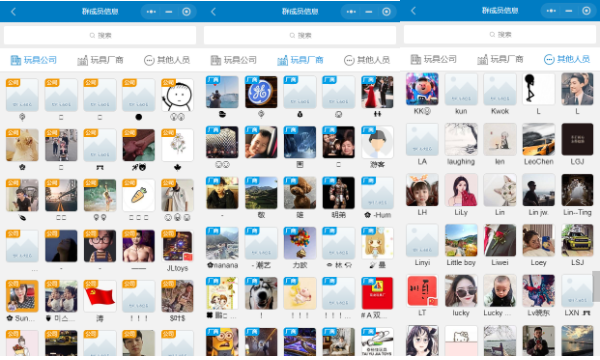Go back from the panel with 玩具公司 highlighted
600x360 pixels.
(x=13, y=12)
